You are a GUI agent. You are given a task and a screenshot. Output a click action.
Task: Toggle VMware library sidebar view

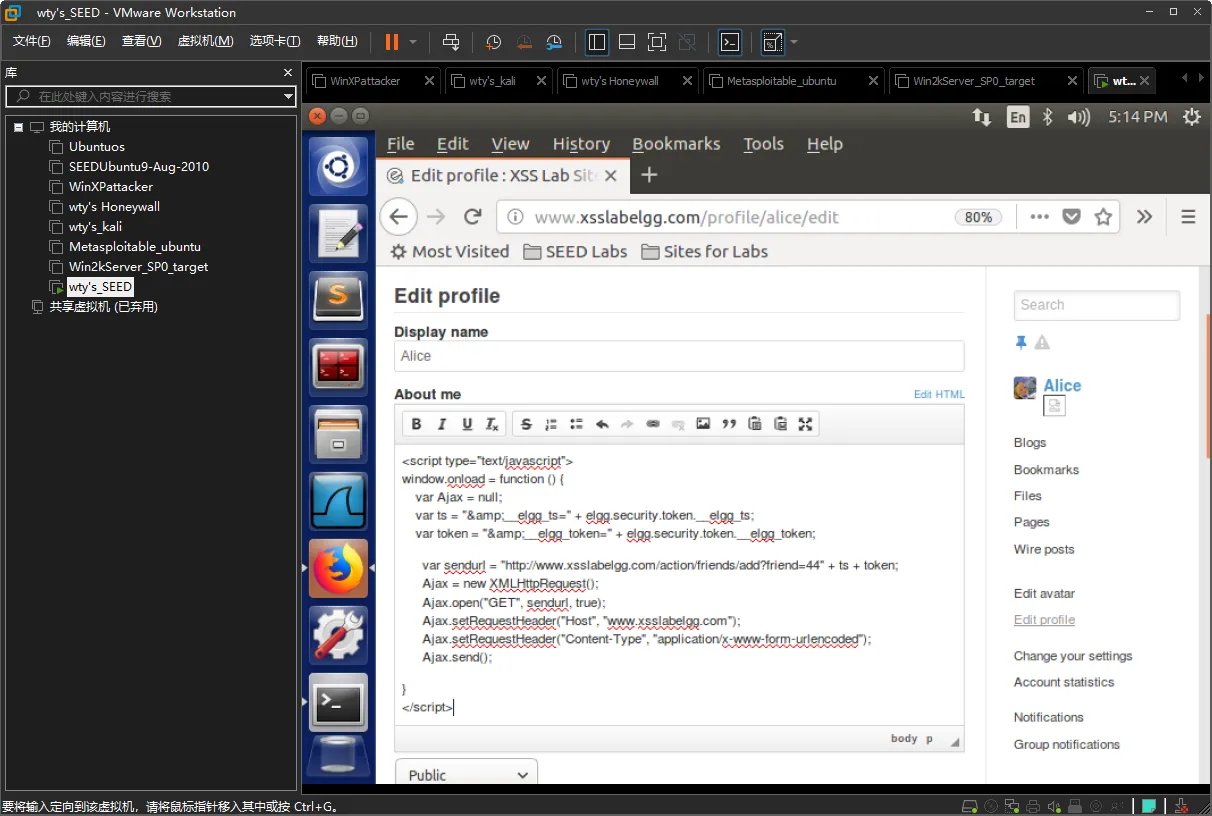pyautogui.click(x=597, y=42)
